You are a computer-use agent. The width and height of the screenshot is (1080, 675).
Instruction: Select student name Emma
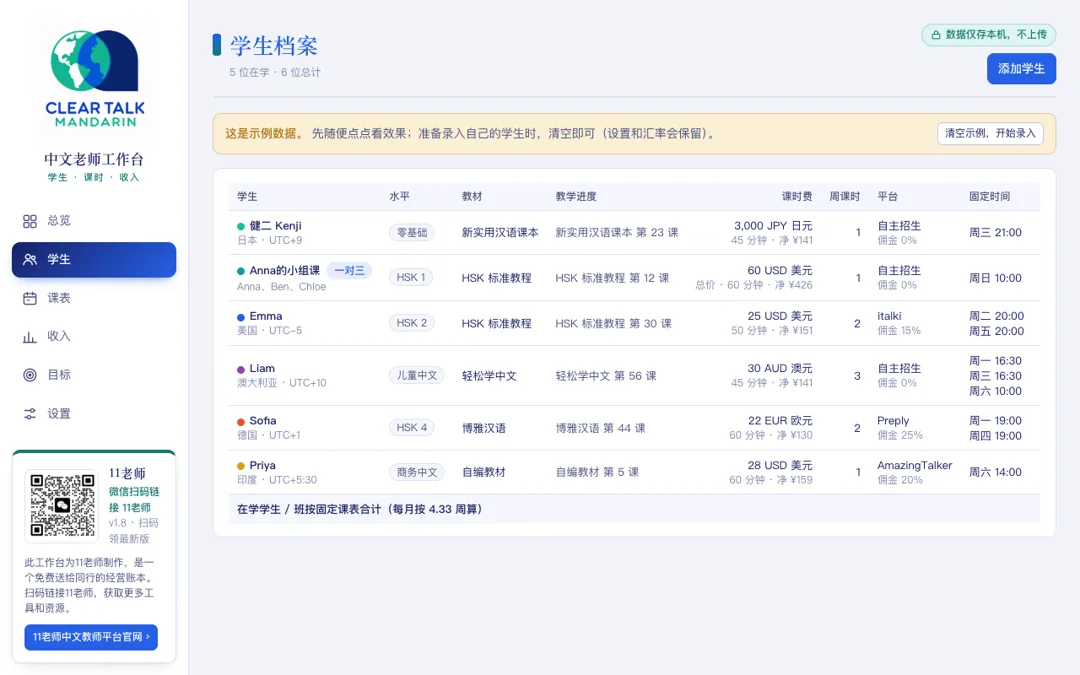(266, 316)
